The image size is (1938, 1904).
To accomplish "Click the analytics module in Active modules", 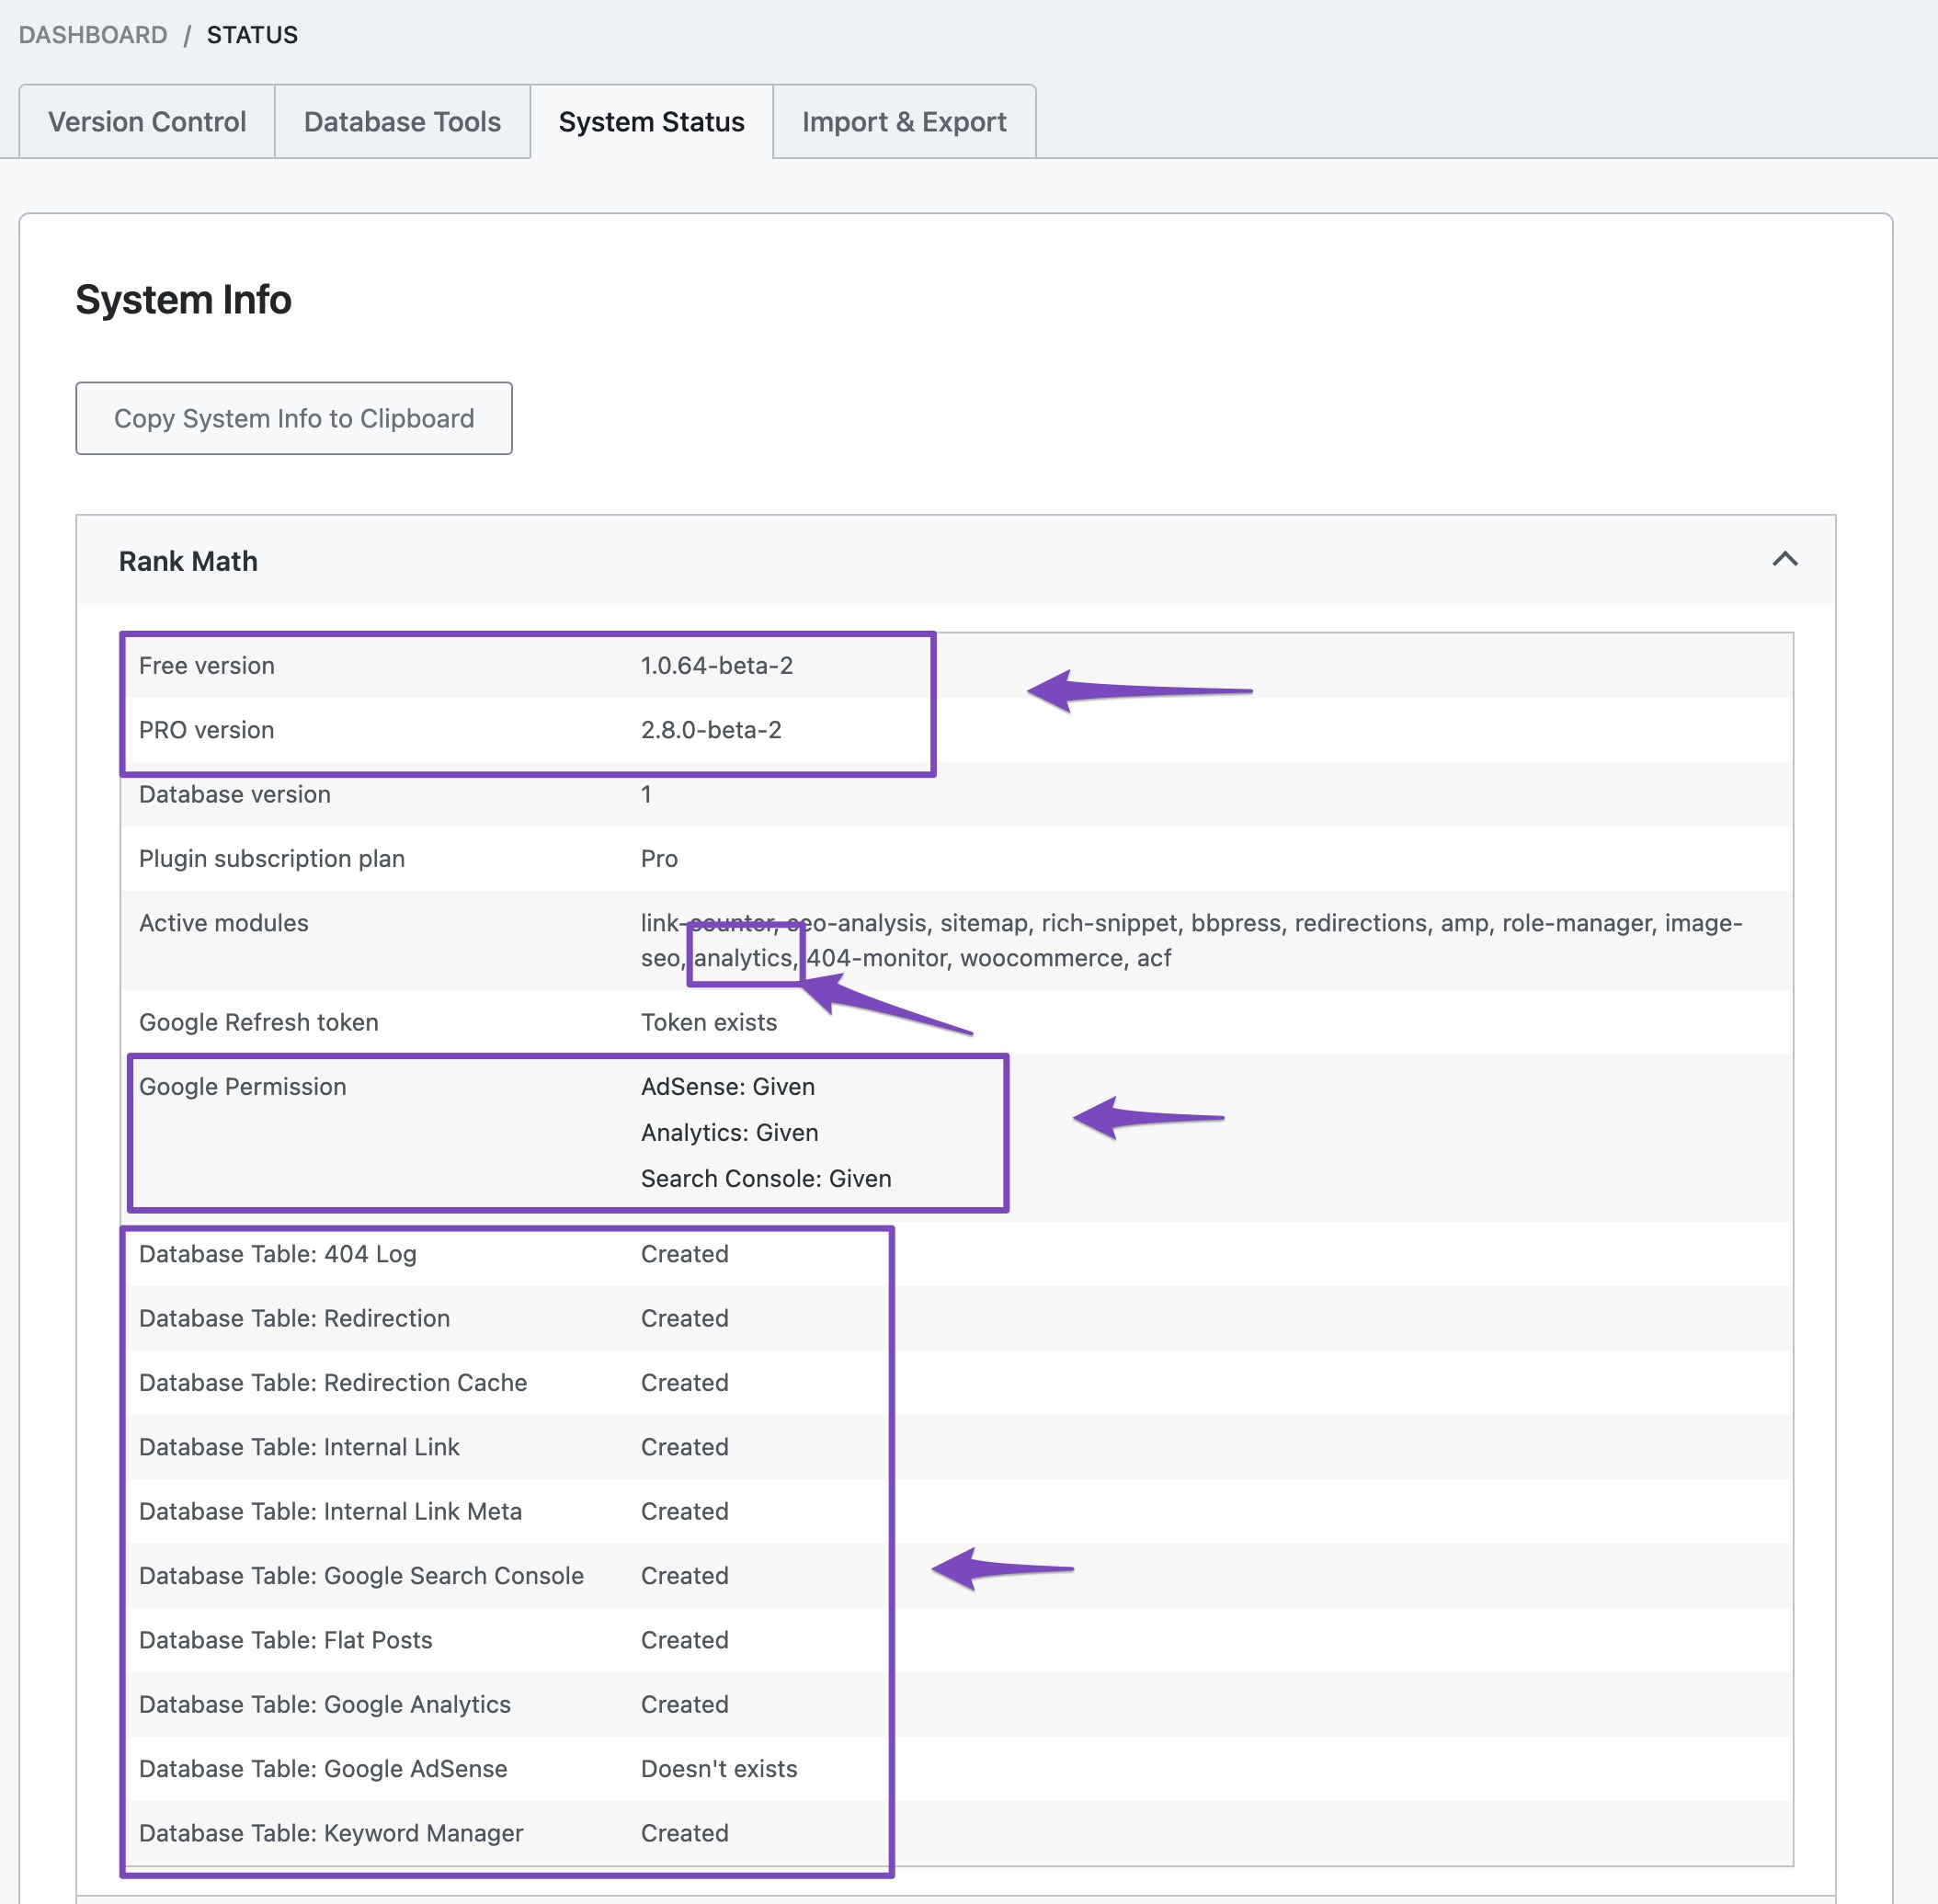I will coord(745,958).
